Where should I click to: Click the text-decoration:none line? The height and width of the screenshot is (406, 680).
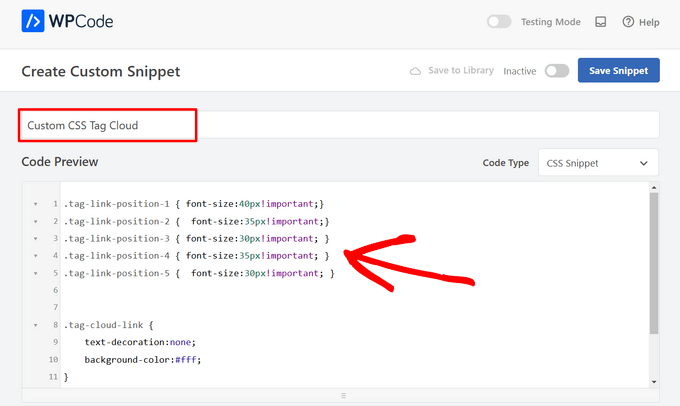pyautogui.click(x=140, y=342)
